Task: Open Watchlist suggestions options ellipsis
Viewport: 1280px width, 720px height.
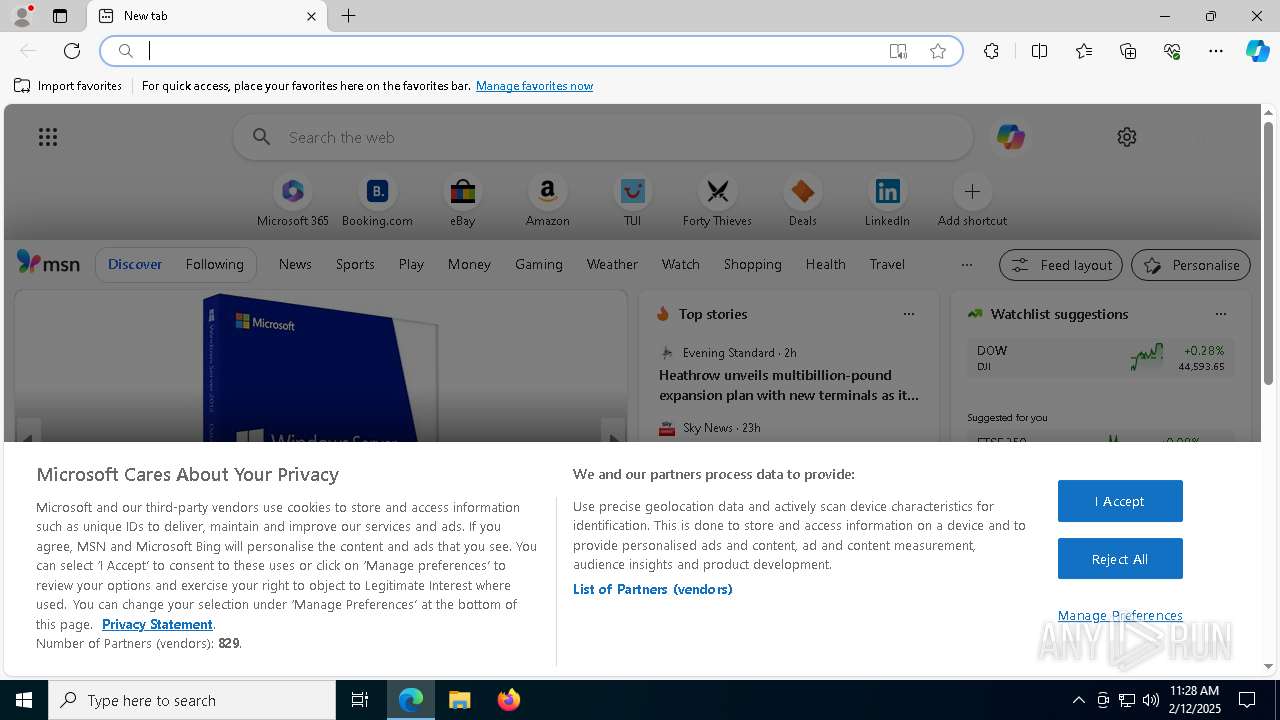Action: tap(1221, 314)
